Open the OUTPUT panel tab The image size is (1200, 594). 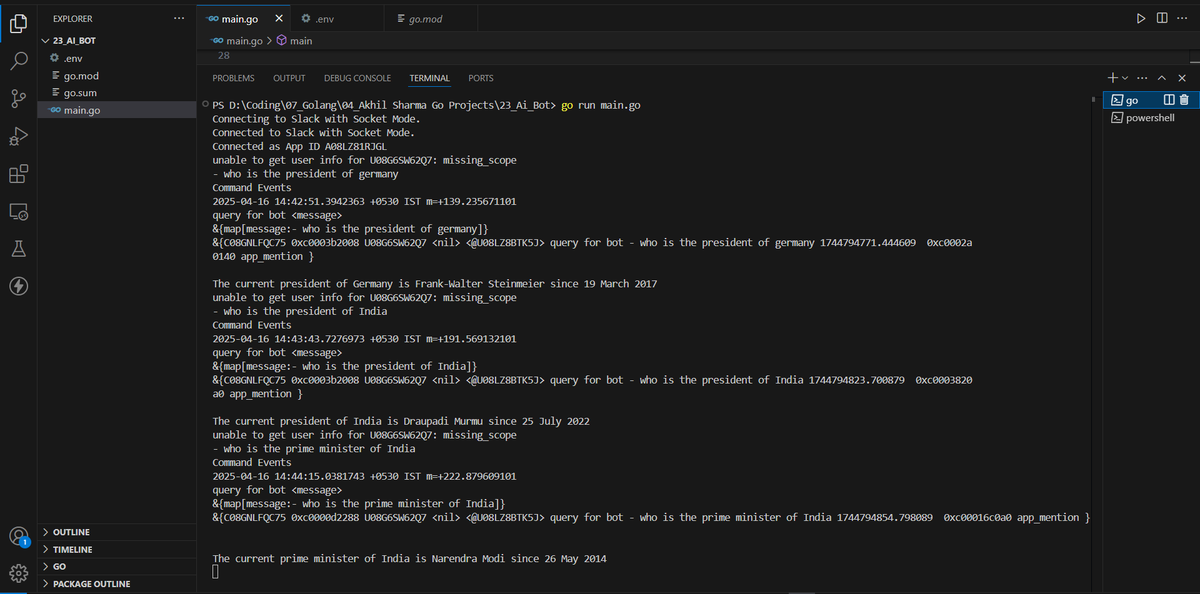pos(289,78)
